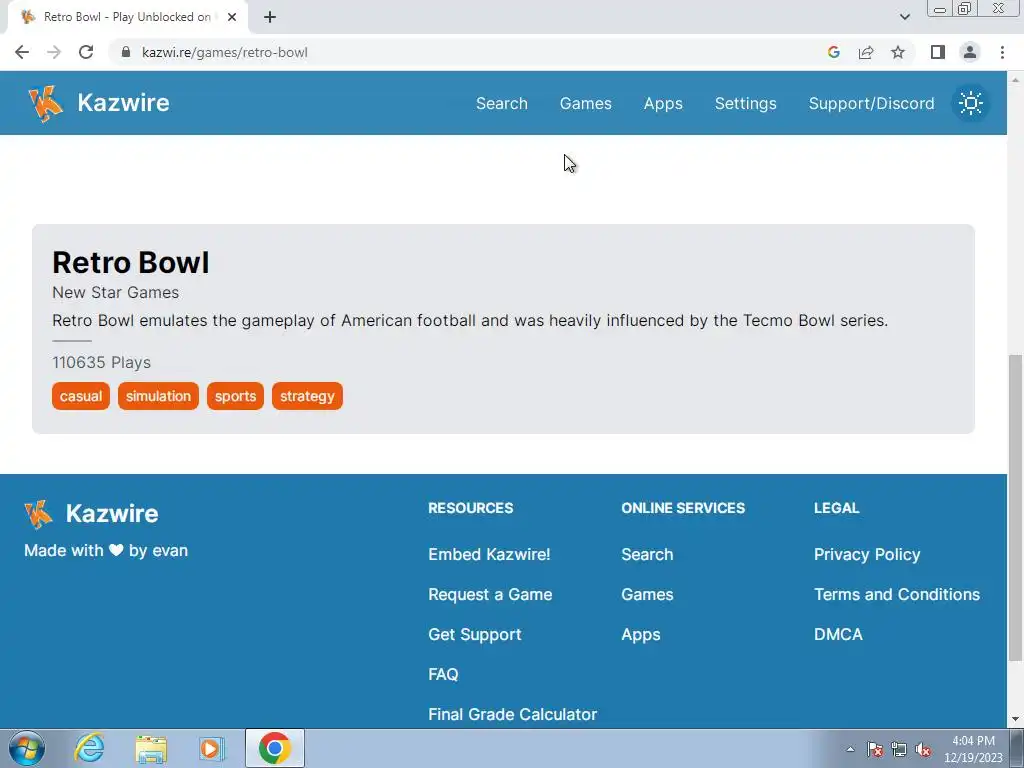Click the sports tag
The image size is (1024, 768).
click(x=235, y=396)
